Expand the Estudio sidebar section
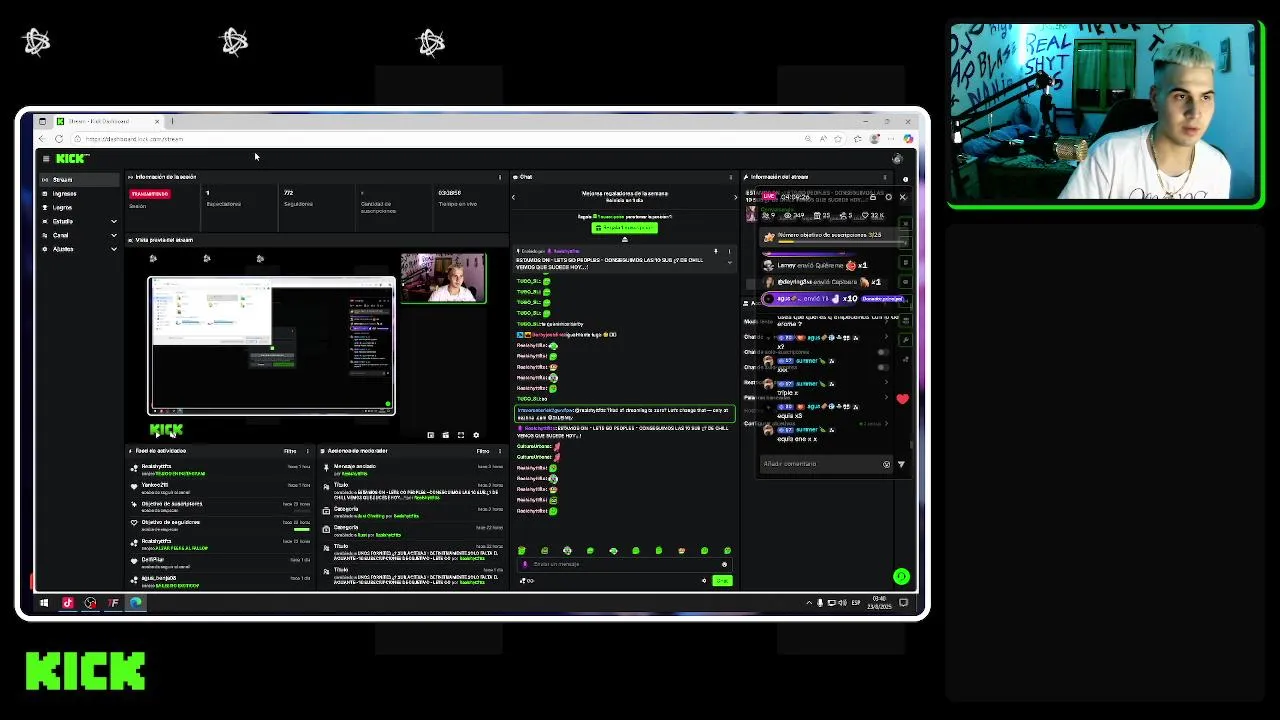The height and width of the screenshot is (720, 1280). click(x=78, y=221)
